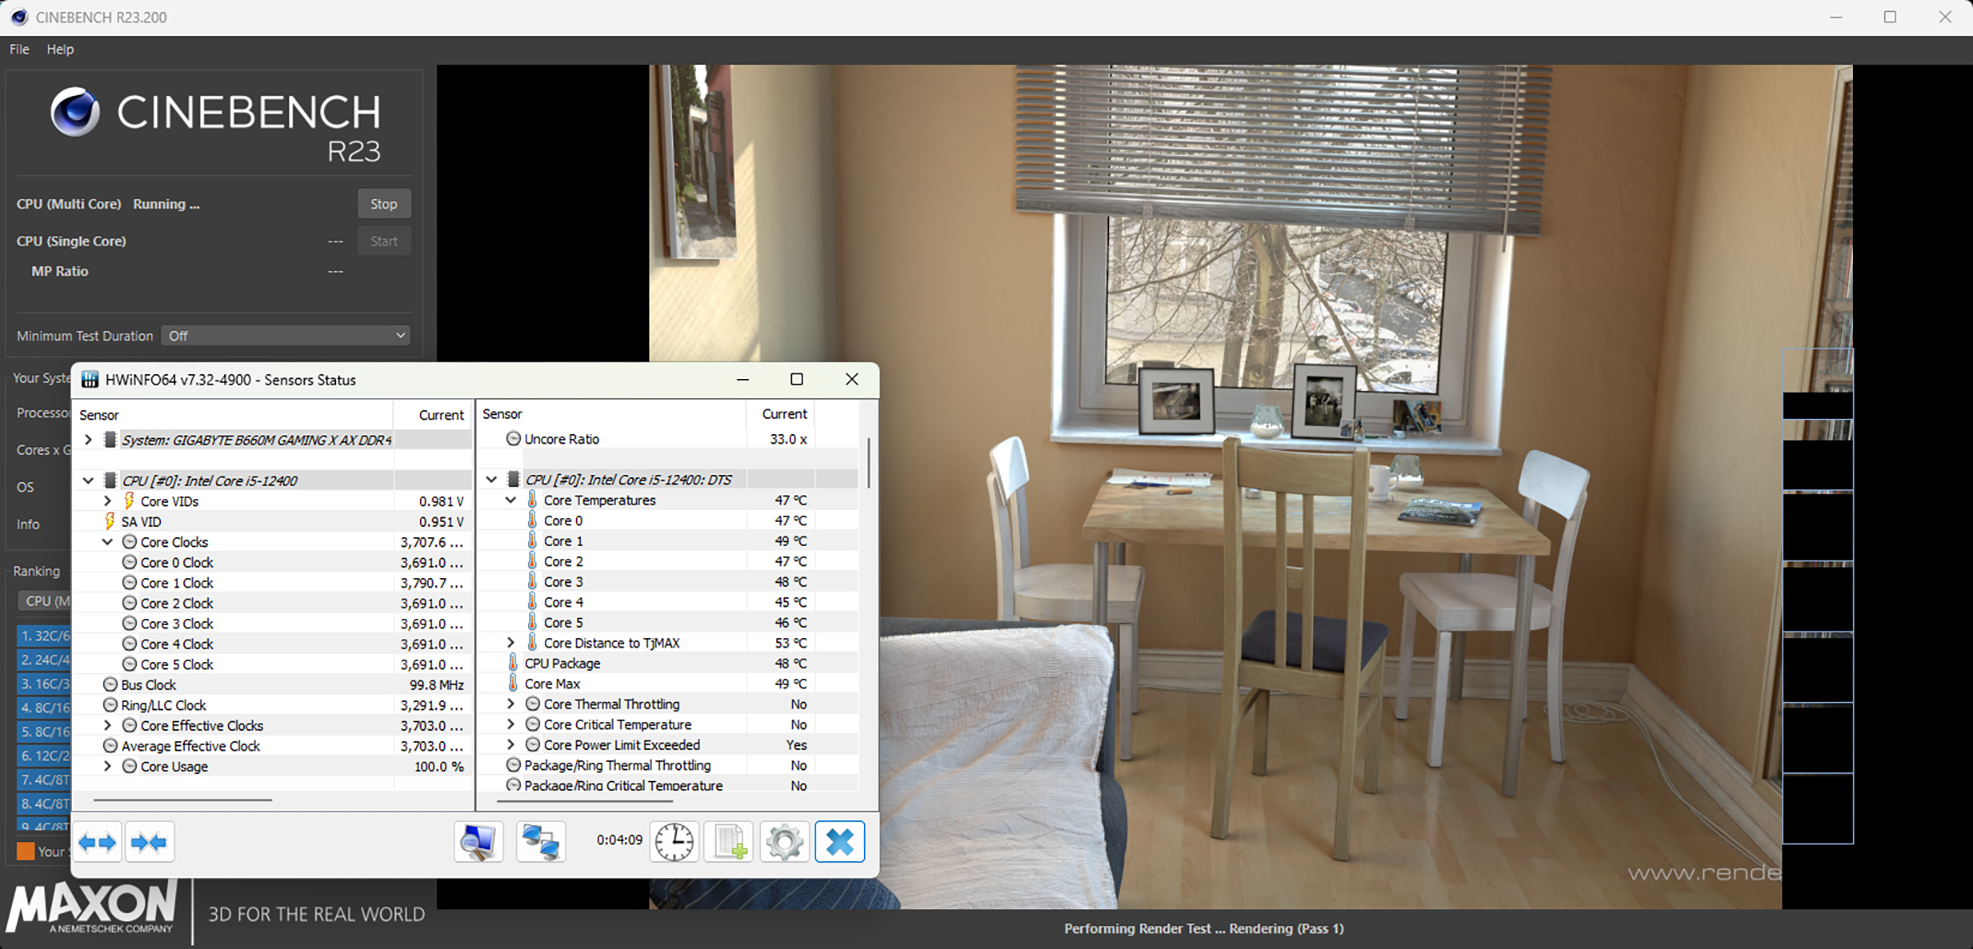Click the blue X close sensors icon

tap(840, 842)
